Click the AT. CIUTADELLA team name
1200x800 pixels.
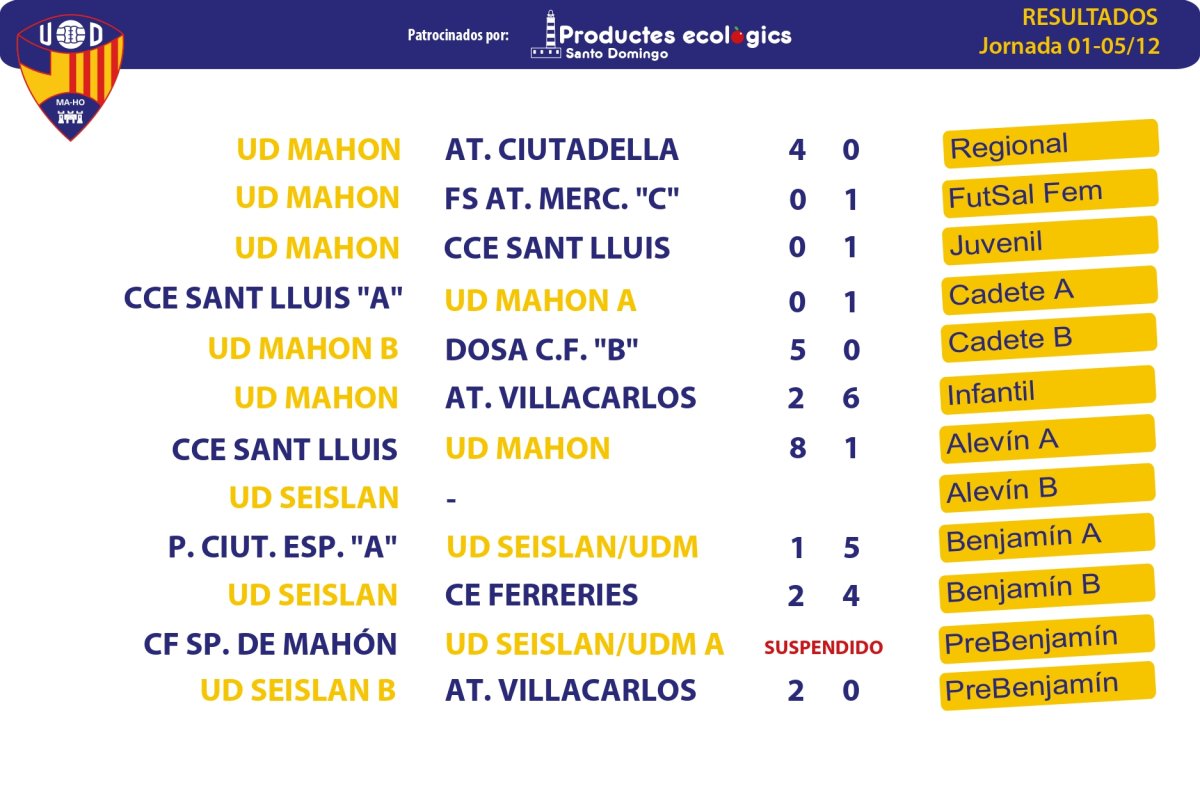[x=562, y=150]
